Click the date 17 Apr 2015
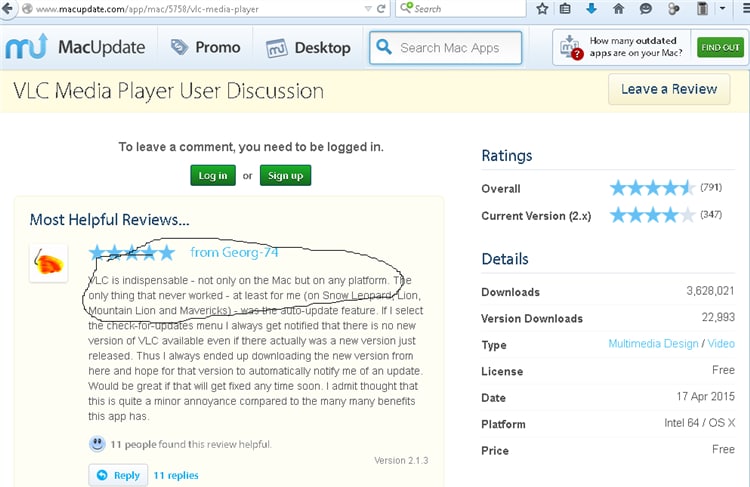Screen dimensions: 750x487 pyautogui.click(x=706, y=396)
